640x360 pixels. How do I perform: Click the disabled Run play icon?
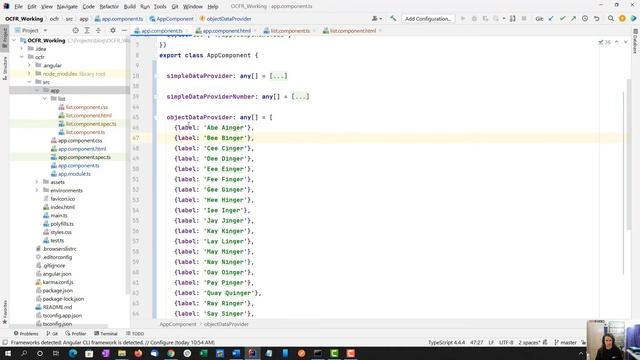463,18
